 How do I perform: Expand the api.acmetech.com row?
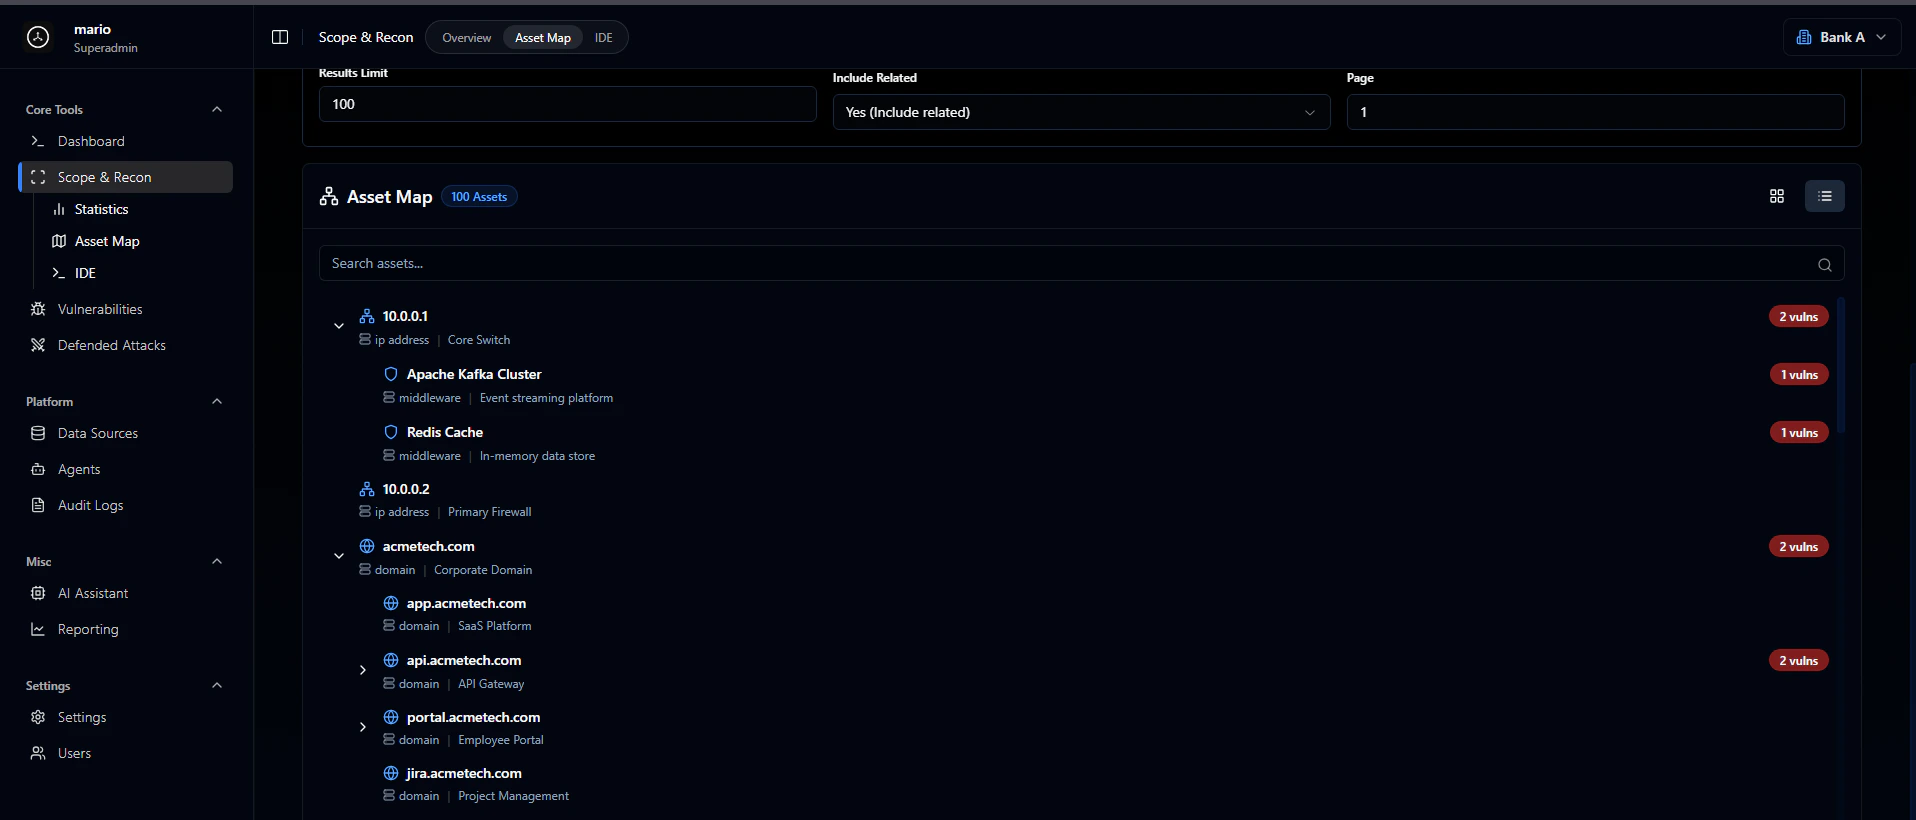363,670
